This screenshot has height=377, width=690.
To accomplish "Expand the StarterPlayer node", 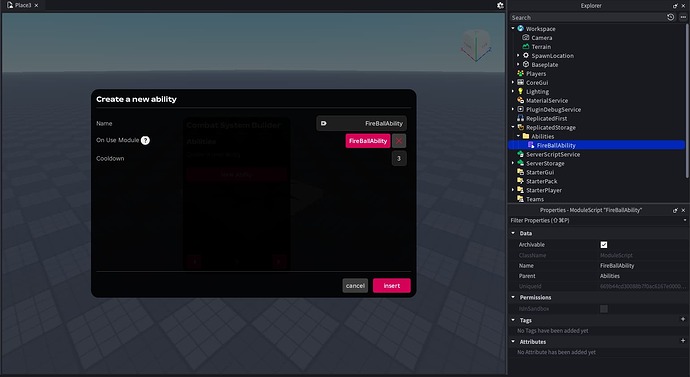I will click(x=513, y=190).
